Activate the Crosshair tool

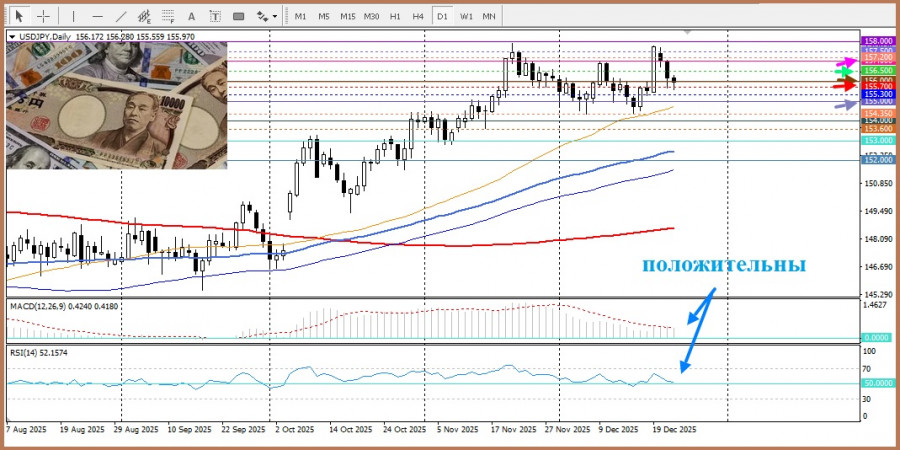44,16
